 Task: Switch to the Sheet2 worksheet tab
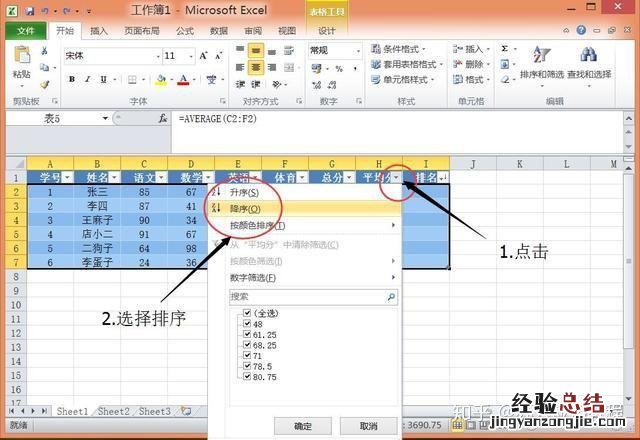(x=113, y=411)
